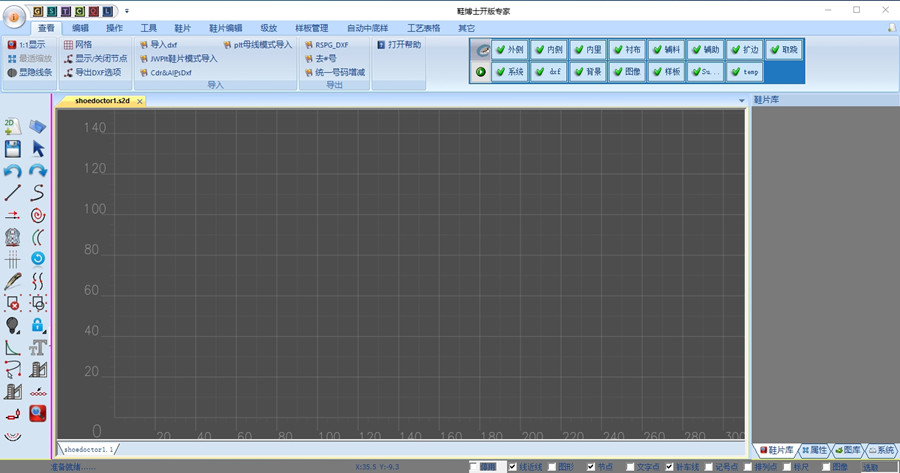Toggle the 样板 layer visibility
900x473 pixels.
click(666, 72)
